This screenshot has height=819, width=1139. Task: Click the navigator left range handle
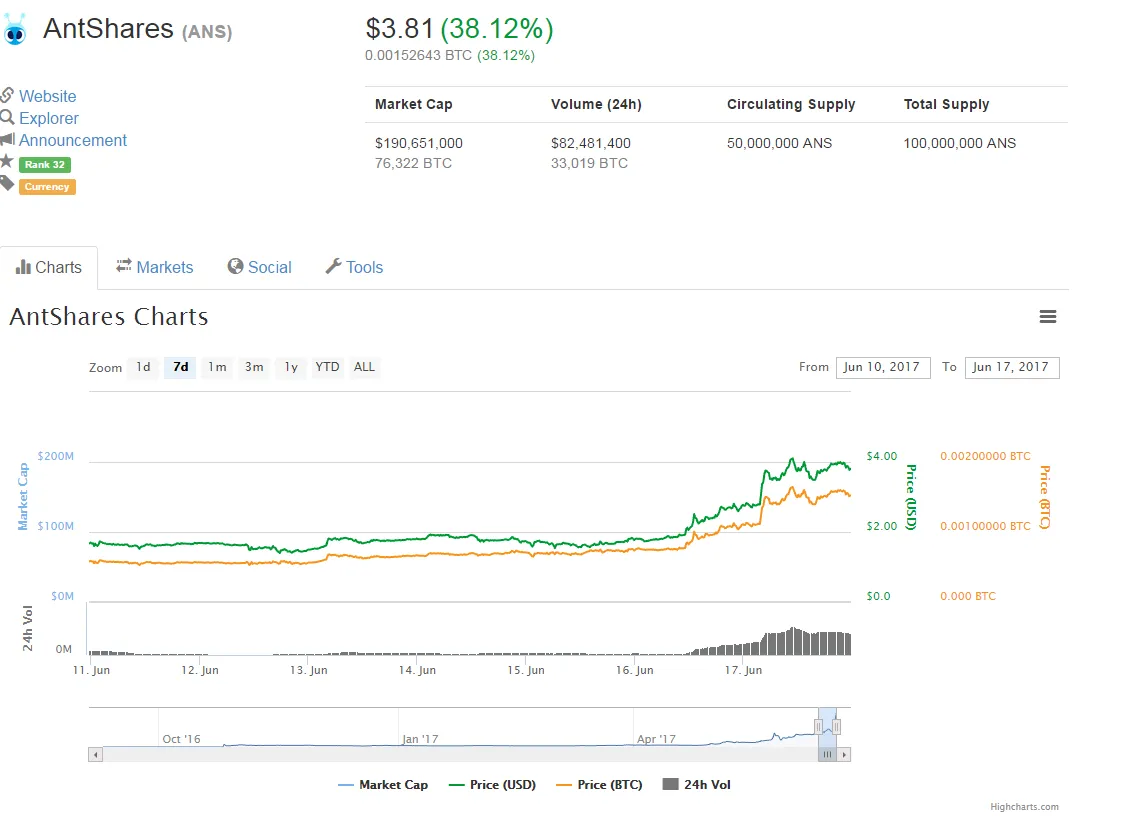click(819, 727)
